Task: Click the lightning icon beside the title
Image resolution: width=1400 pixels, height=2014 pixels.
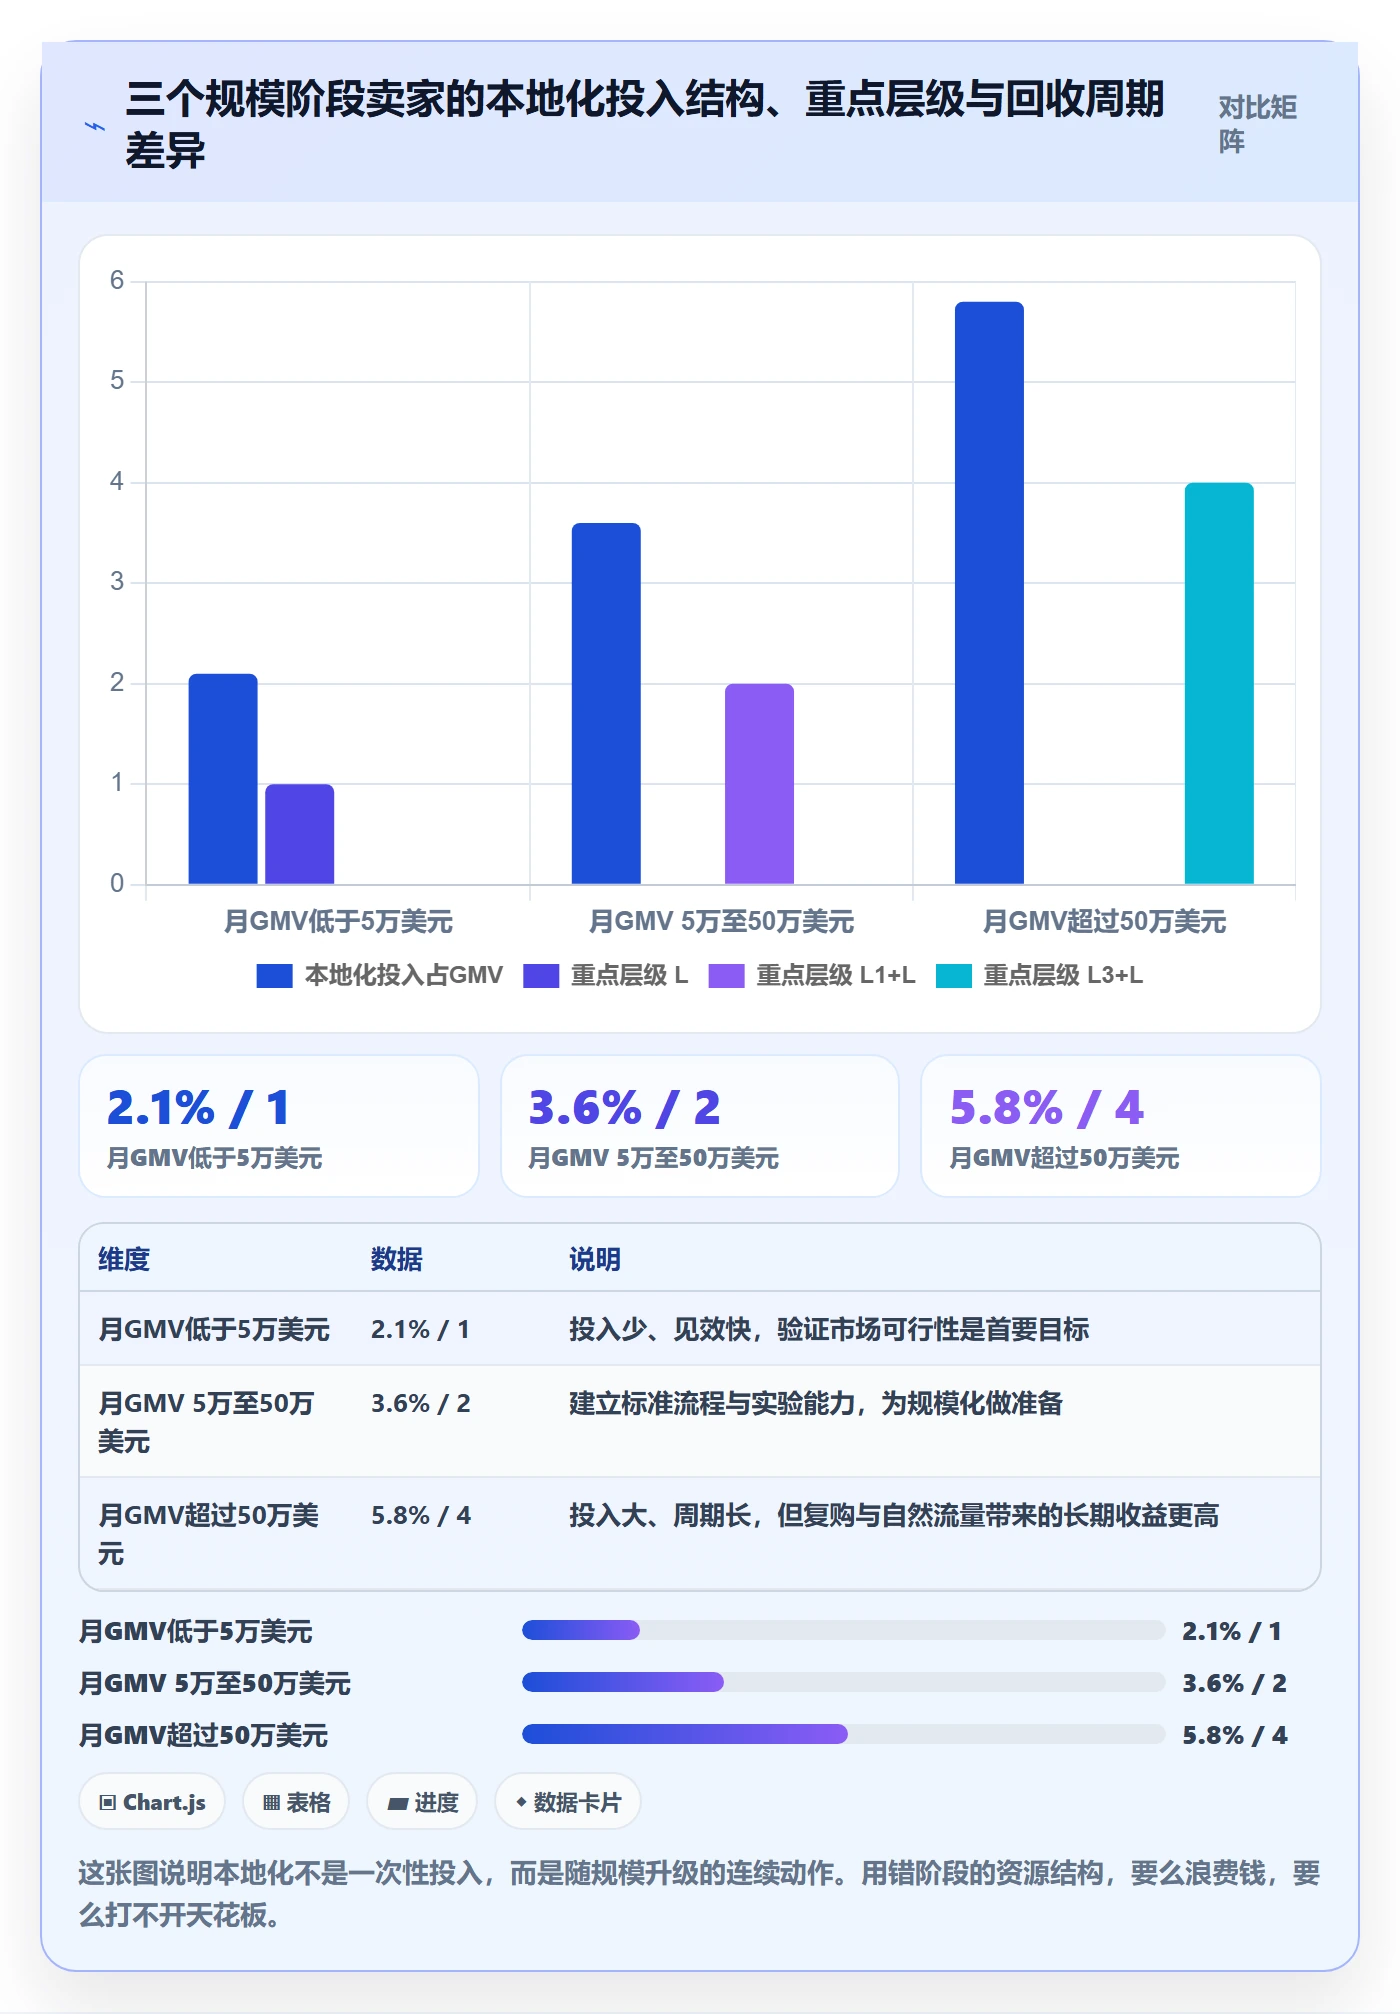Action: [95, 126]
